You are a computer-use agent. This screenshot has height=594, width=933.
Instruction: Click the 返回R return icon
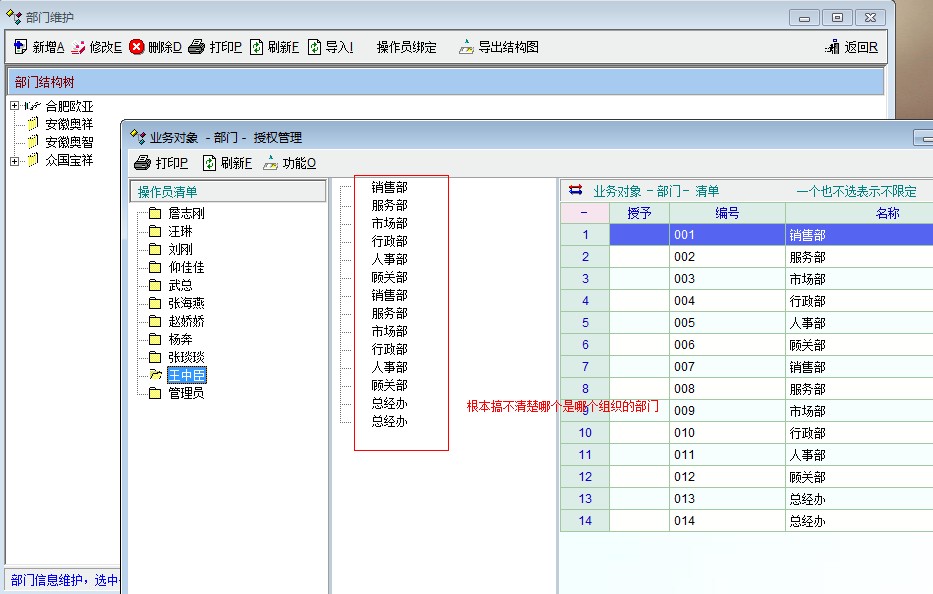coord(832,47)
